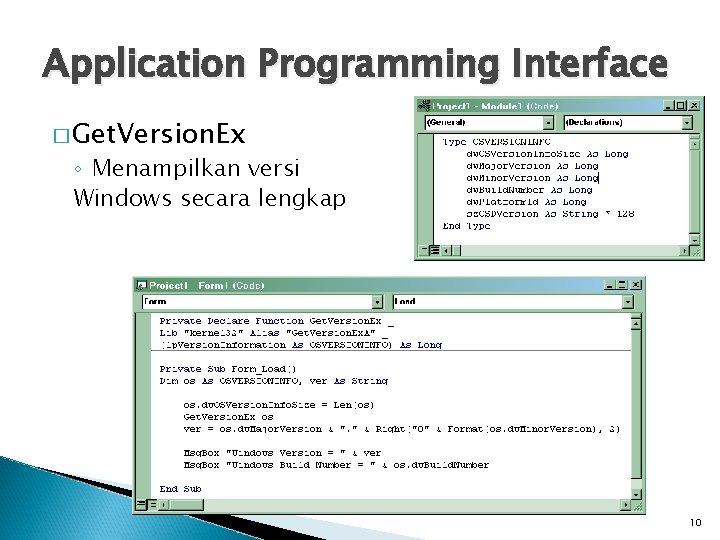This screenshot has width=720, height=540.
Task: Open the Load procedure dropdown in Form1 window
Action: tap(513, 302)
